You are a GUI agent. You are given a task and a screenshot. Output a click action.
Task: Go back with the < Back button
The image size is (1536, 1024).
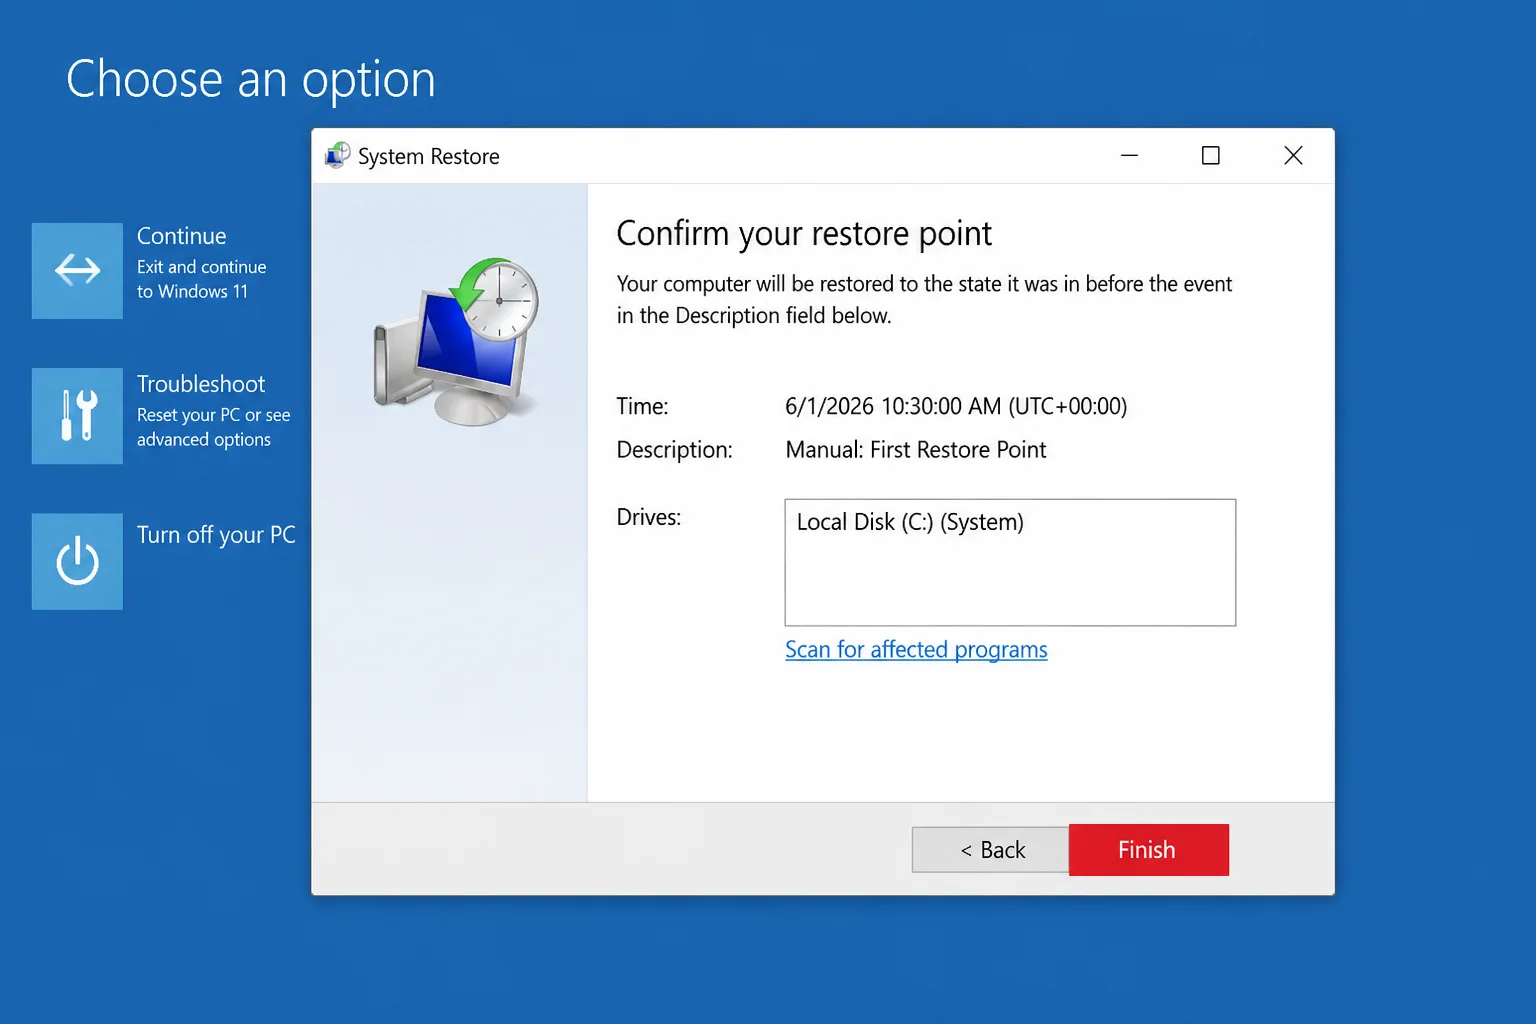pyautogui.click(x=991, y=850)
